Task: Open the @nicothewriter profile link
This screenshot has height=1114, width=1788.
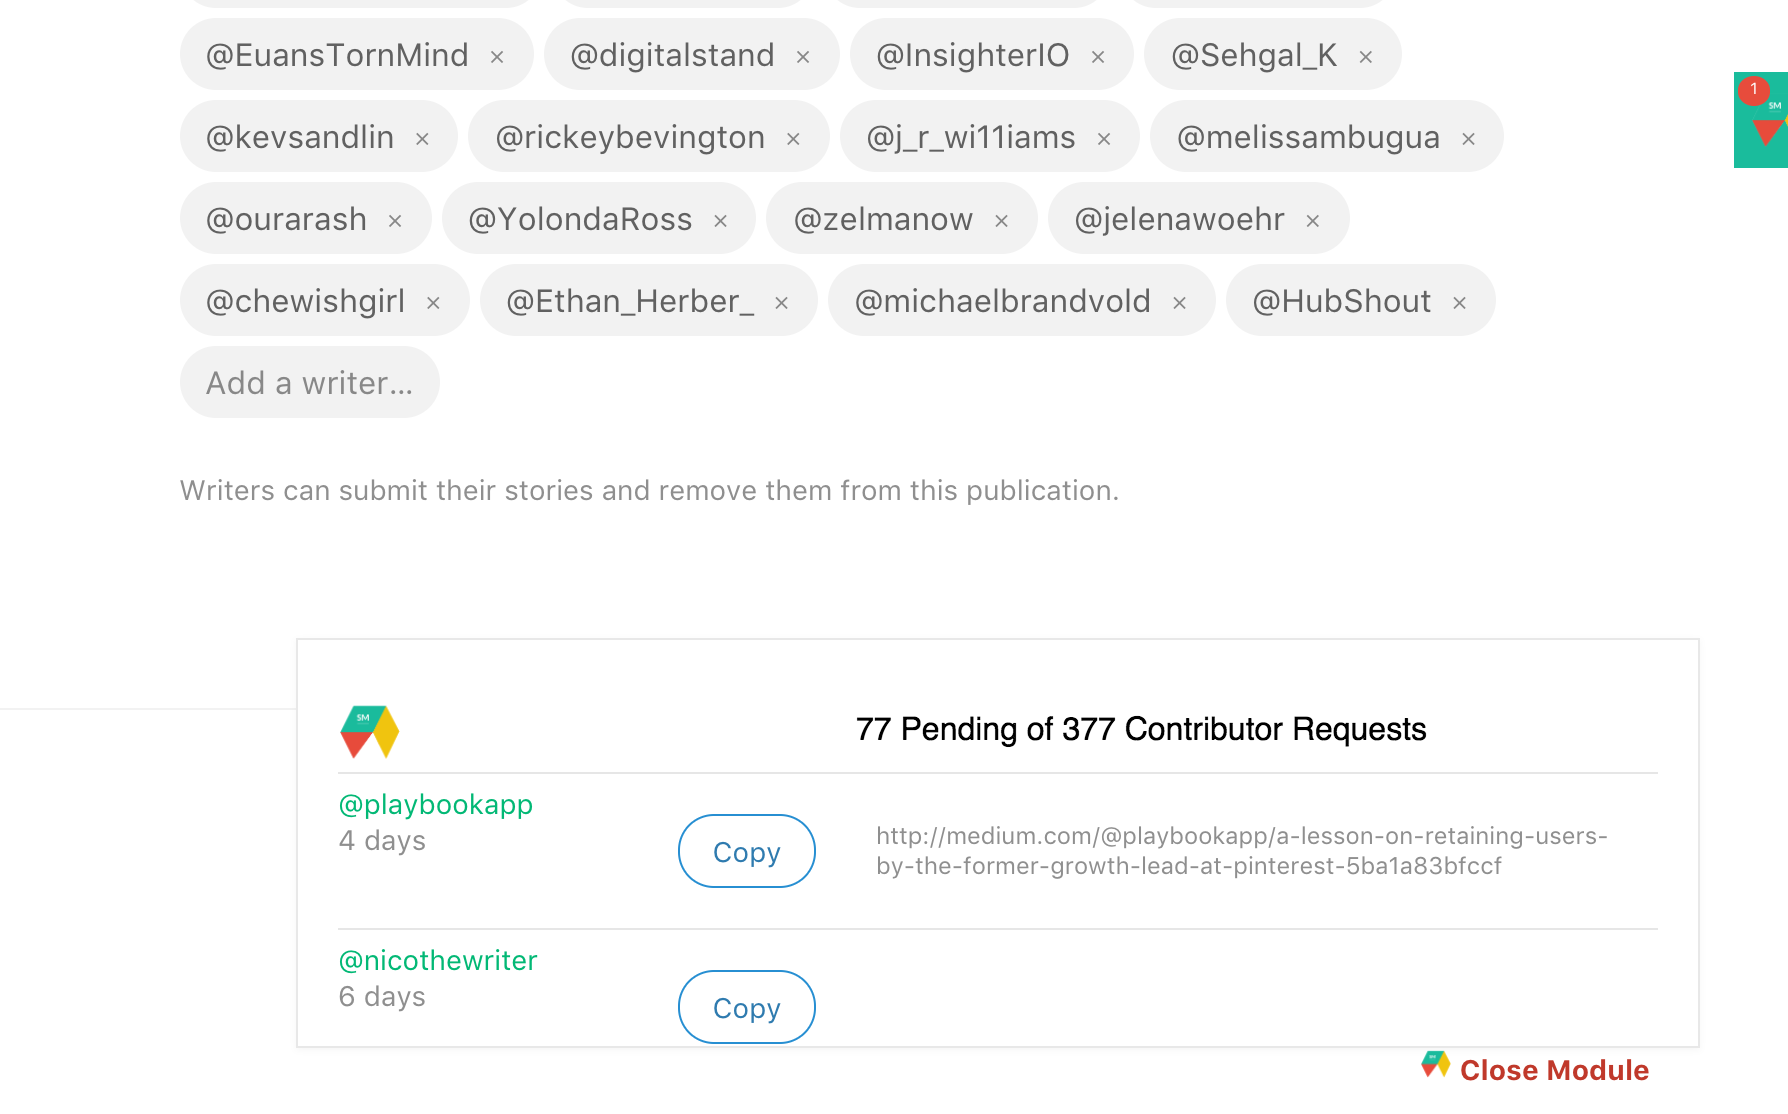Action: 438,960
